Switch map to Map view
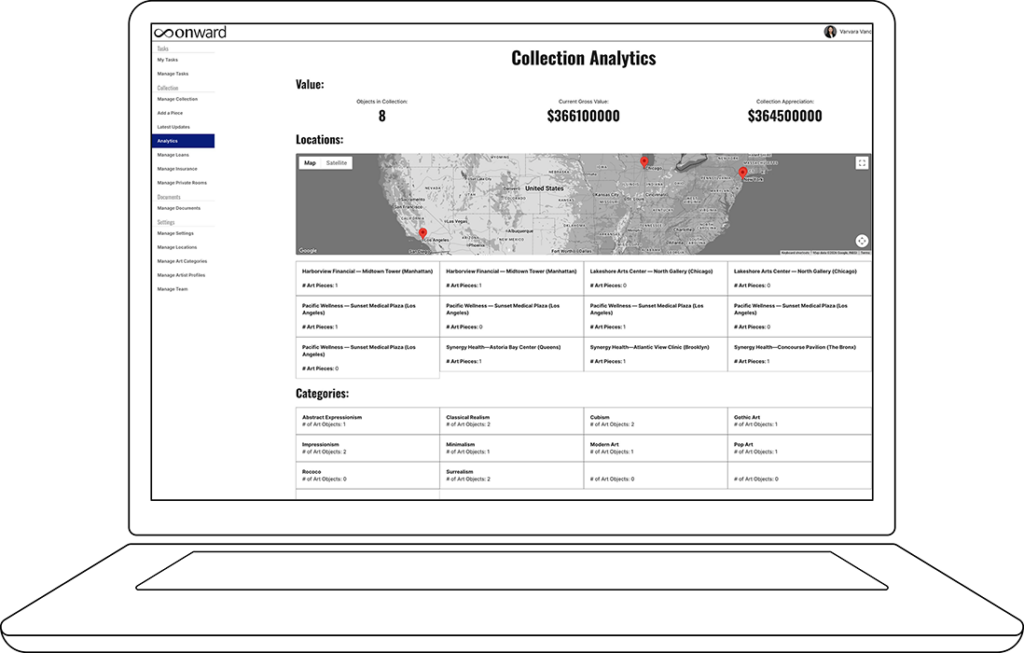Image resolution: width=1024 pixels, height=653 pixels. [x=310, y=163]
